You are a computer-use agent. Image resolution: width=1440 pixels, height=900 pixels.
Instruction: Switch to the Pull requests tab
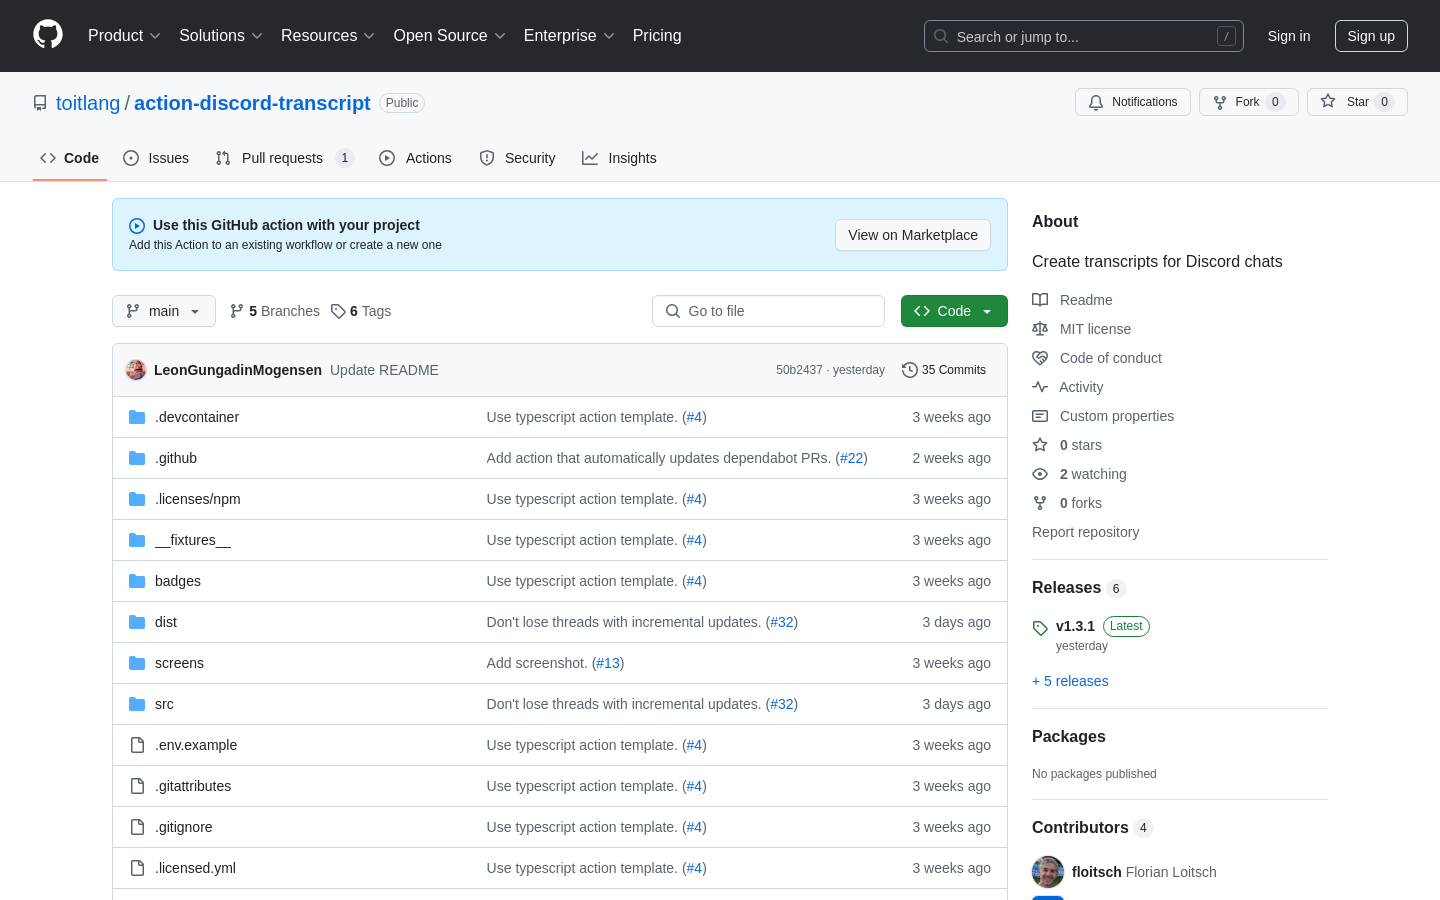click(284, 158)
